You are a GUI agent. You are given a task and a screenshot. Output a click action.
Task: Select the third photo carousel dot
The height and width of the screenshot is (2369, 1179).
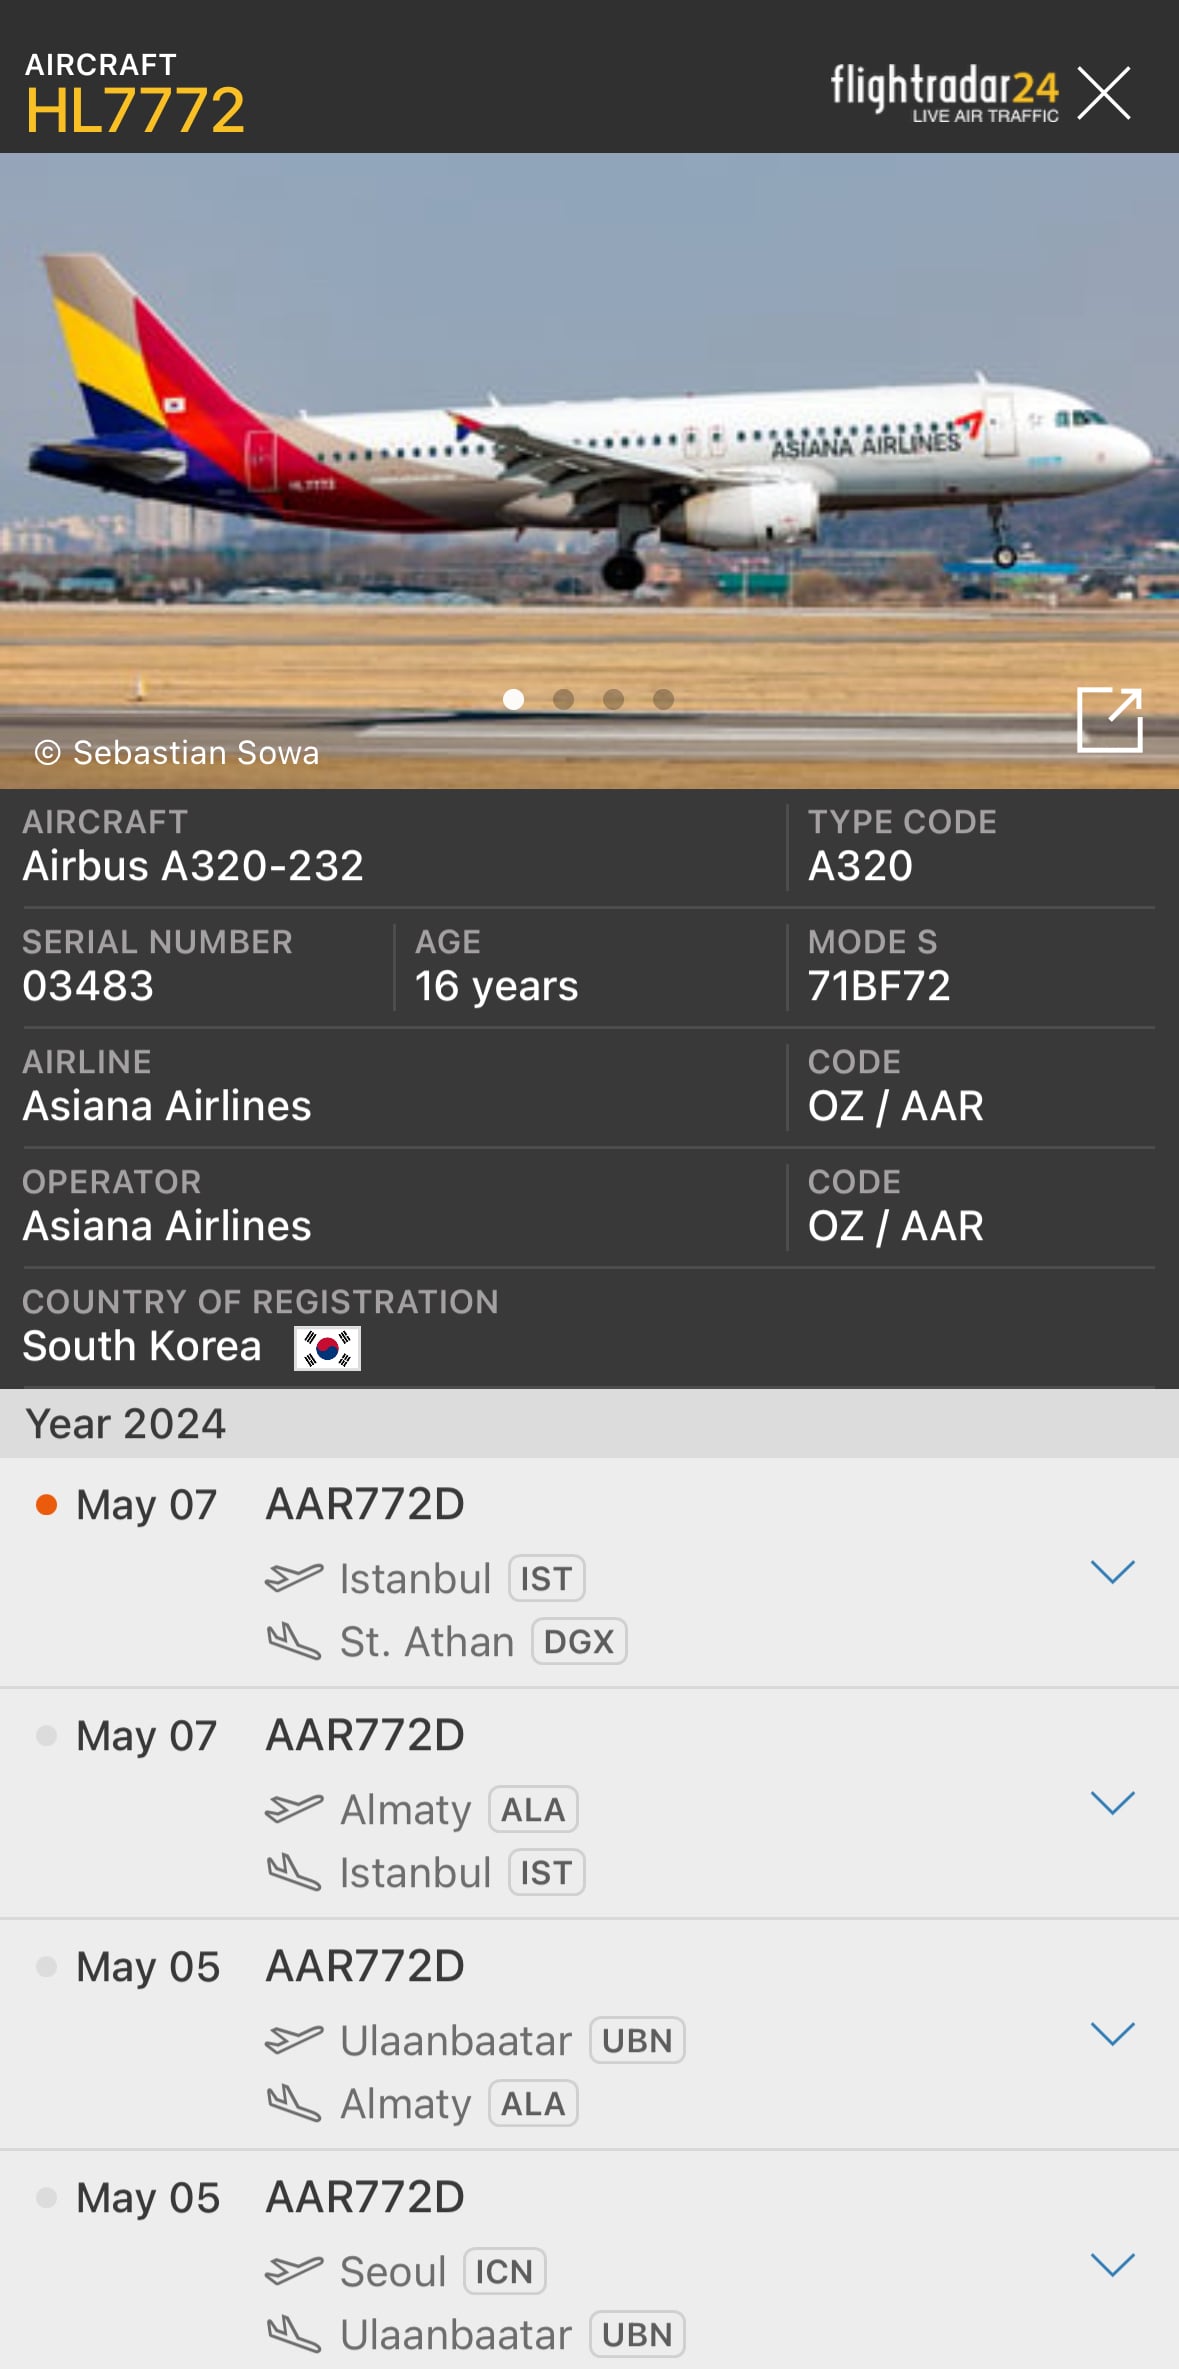(x=613, y=699)
